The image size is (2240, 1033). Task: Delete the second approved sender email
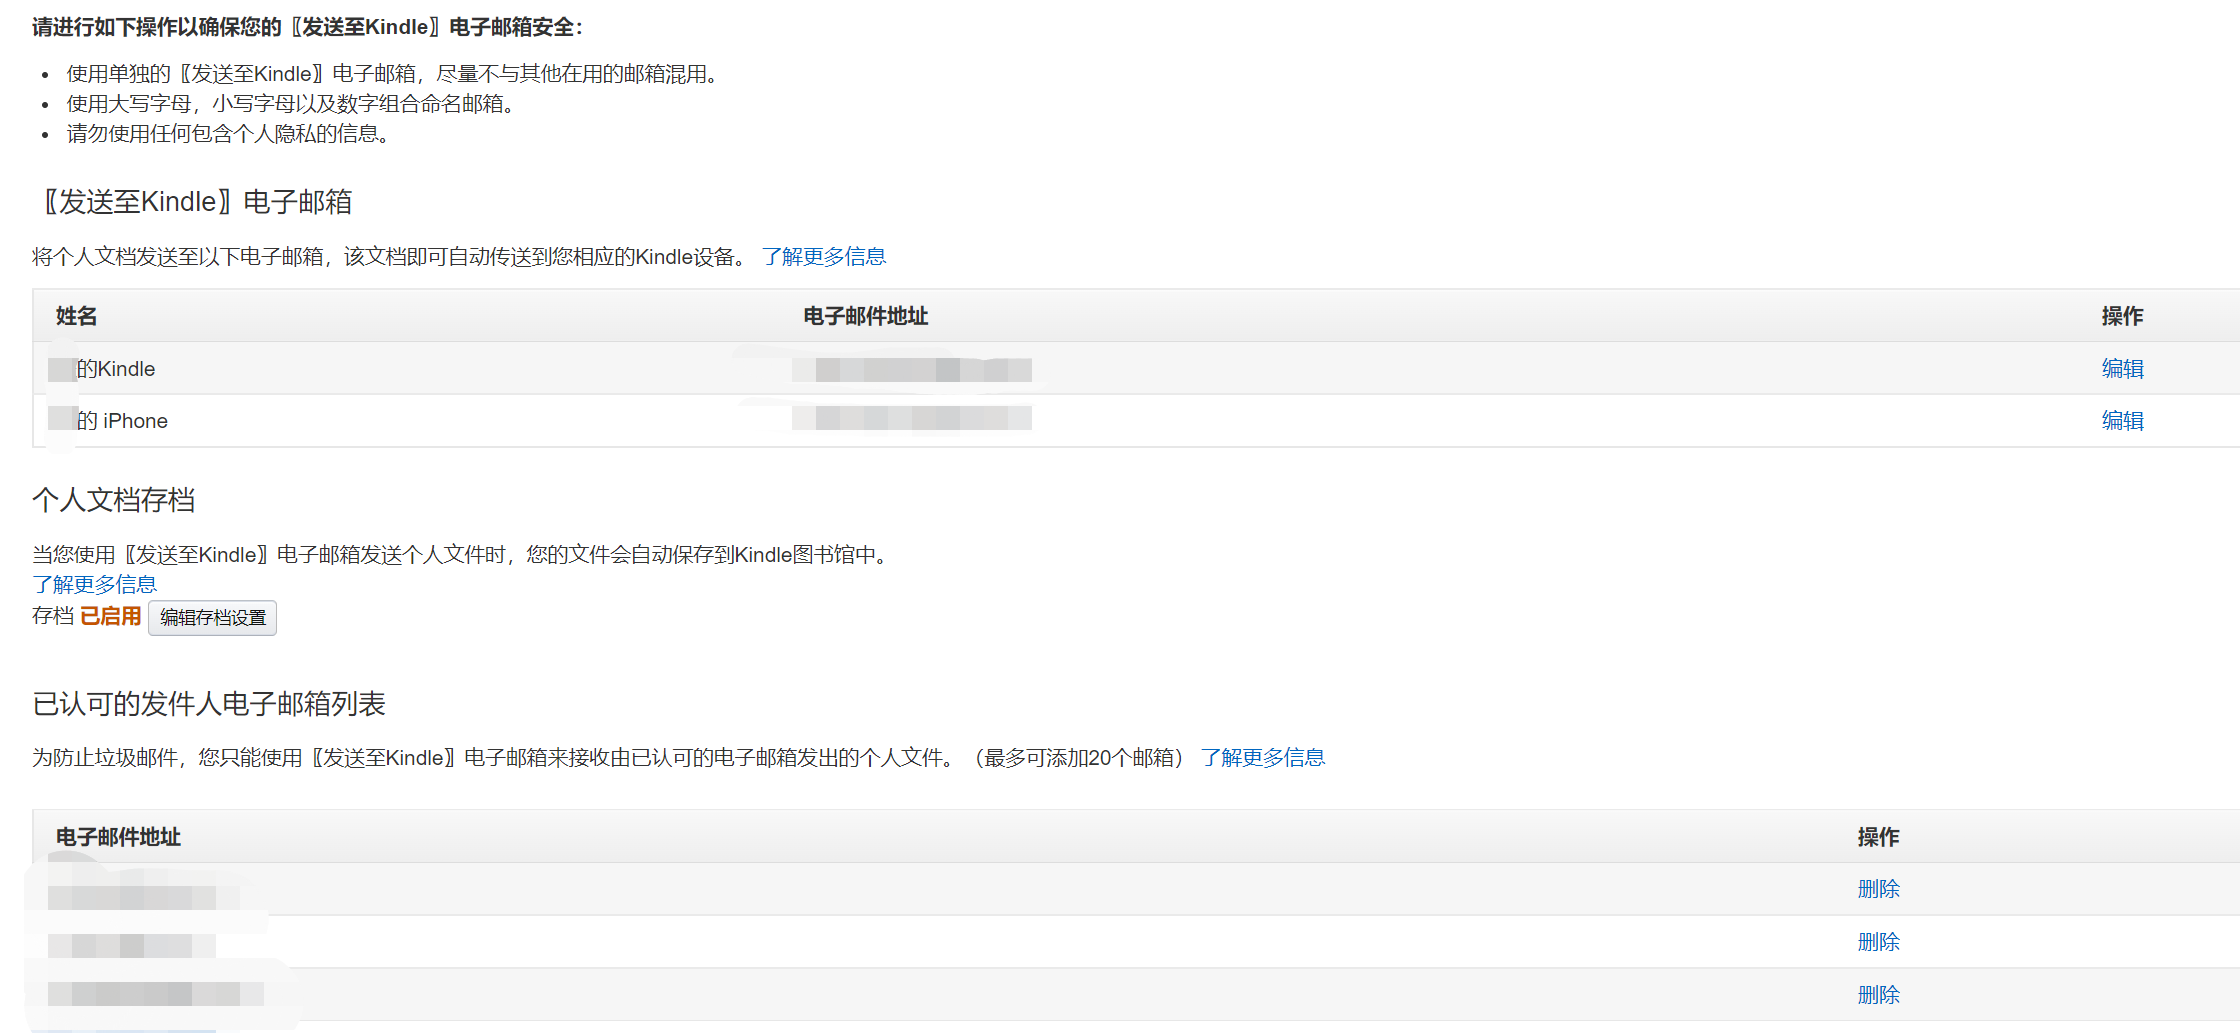(x=1878, y=942)
